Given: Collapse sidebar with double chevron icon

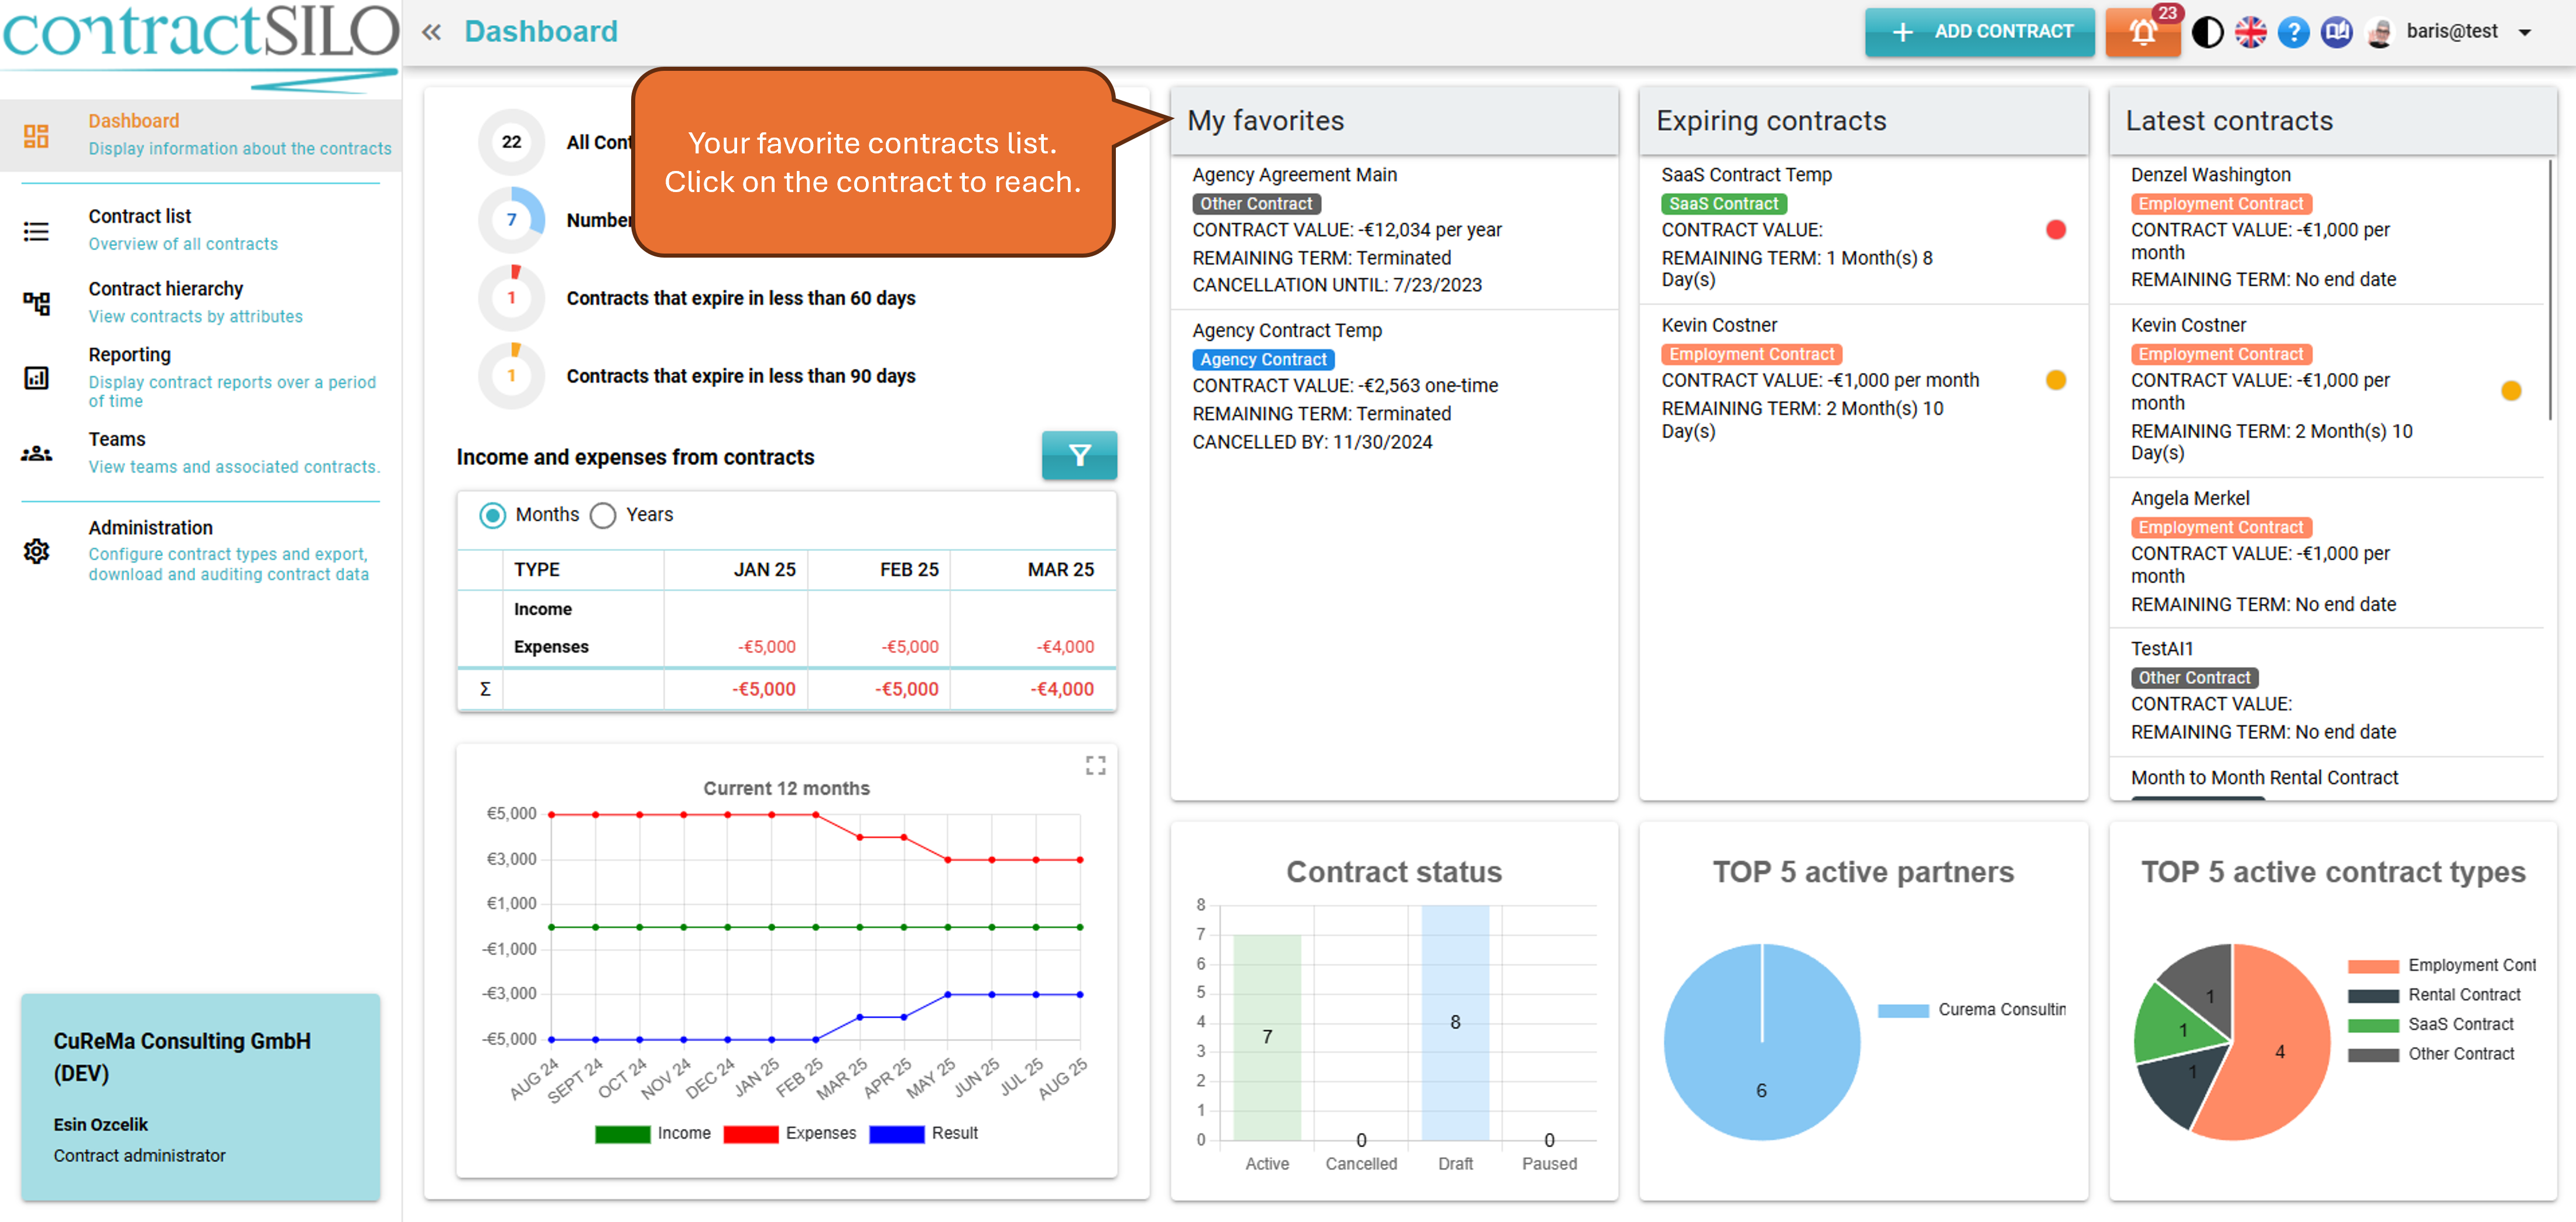Looking at the screenshot, I should pos(431,32).
